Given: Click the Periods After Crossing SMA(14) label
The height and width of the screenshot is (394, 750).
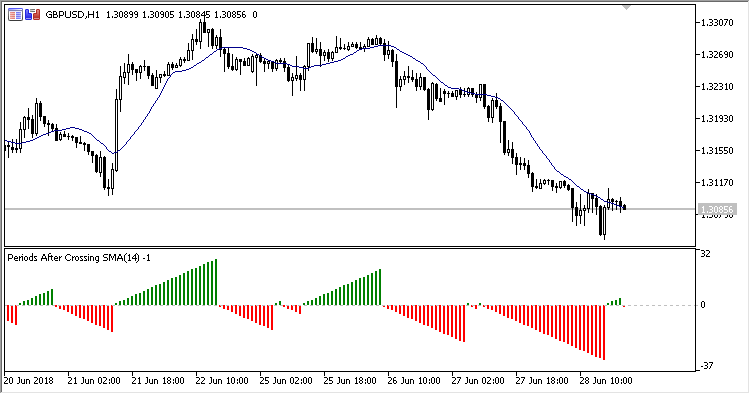Looking at the screenshot, I should (x=74, y=258).
